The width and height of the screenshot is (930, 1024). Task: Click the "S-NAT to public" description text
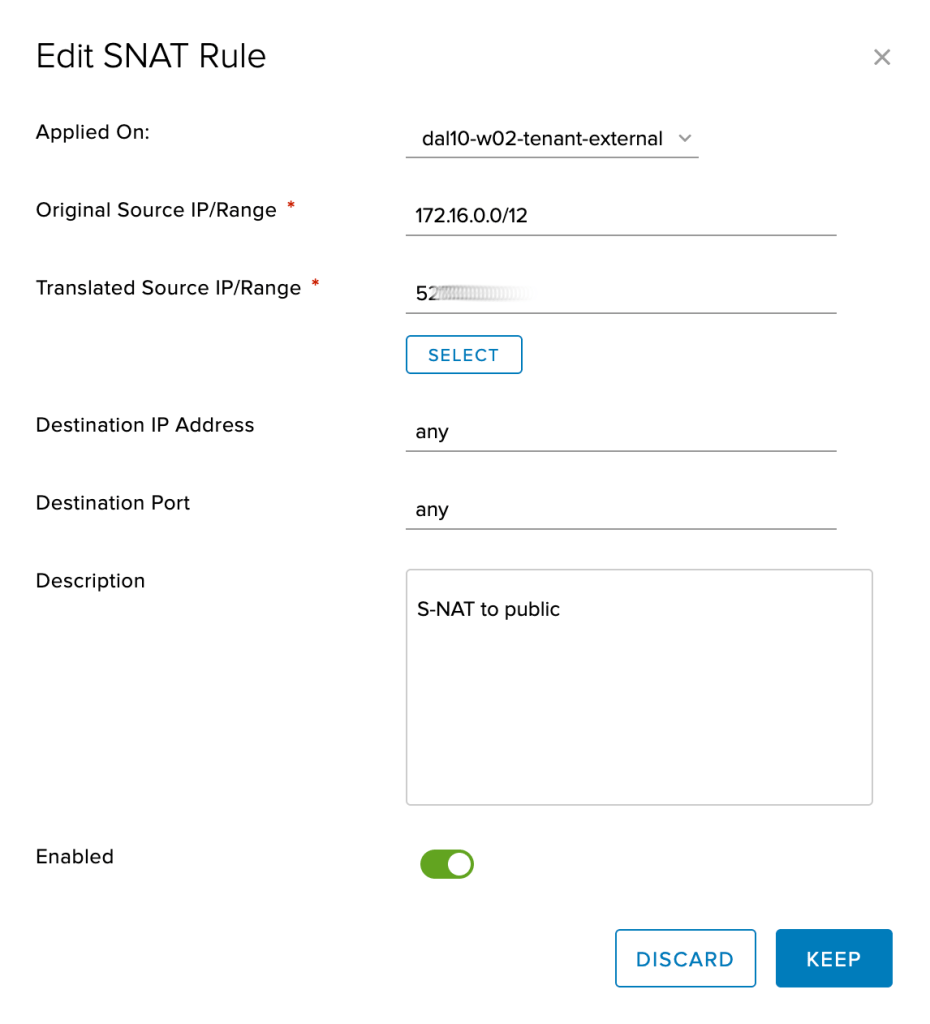pyautogui.click(x=488, y=609)
